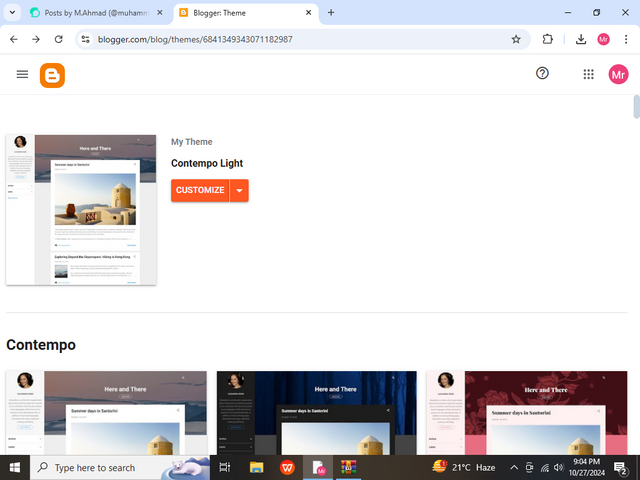Open the weather widget showing 21°C Haze
The image size is (640, 480).
[464, 467]
